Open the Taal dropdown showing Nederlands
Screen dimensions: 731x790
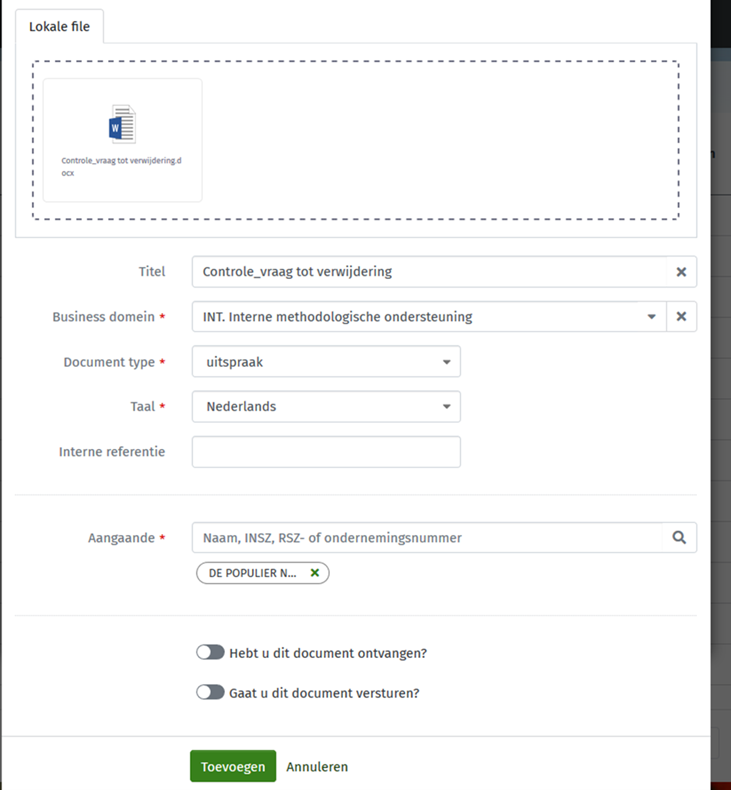pyautogui.click(x=326, y=406)
